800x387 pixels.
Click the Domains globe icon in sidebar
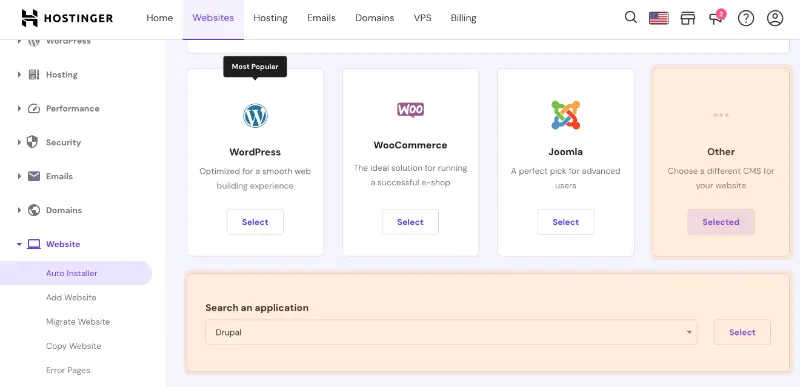pyautogui.click(x=34, y=210)
